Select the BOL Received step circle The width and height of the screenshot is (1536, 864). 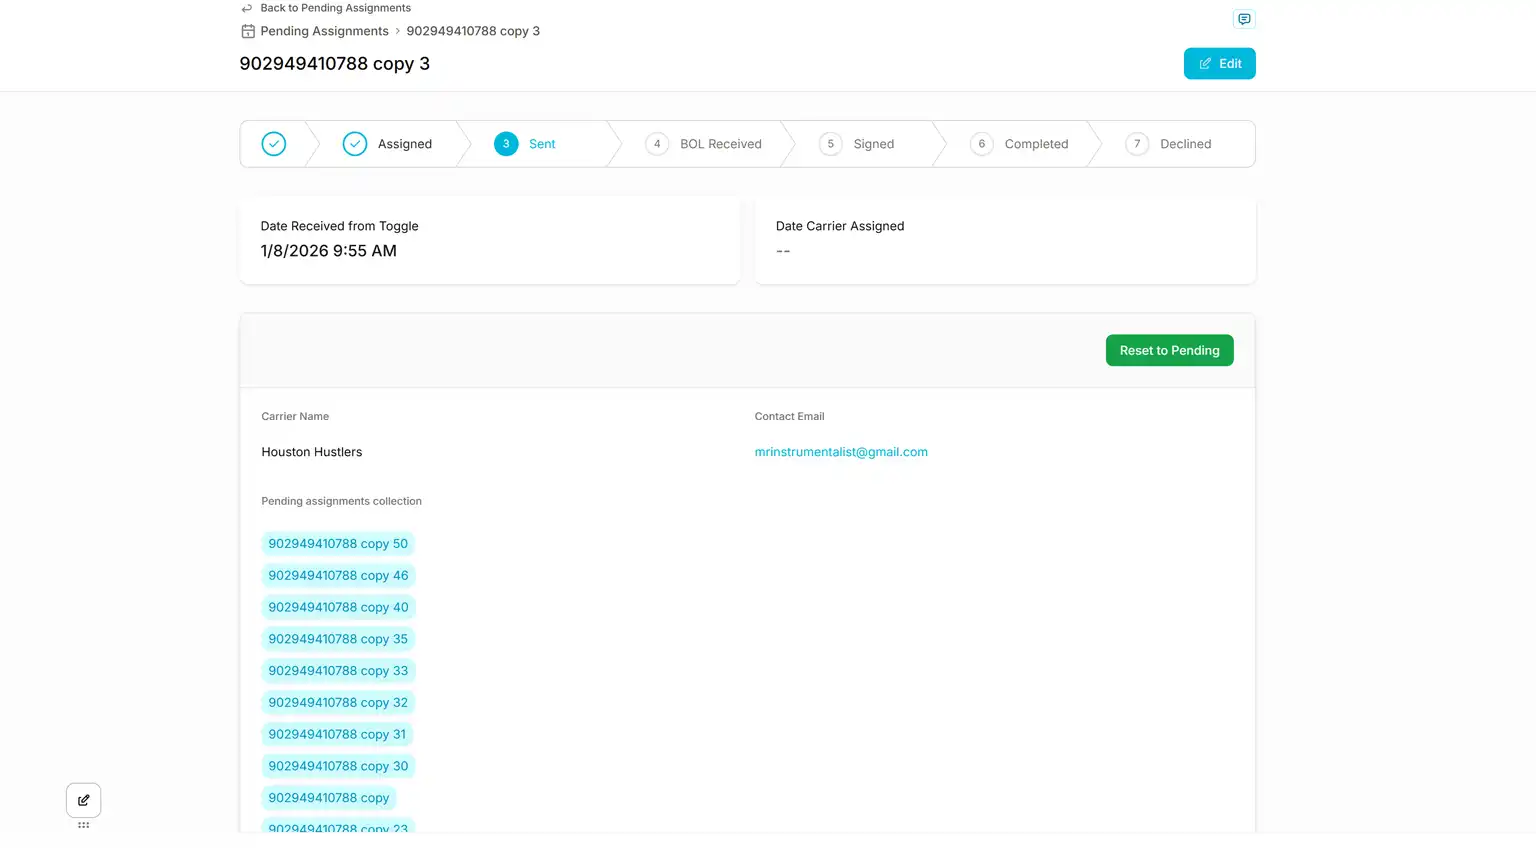pos(657,143)
